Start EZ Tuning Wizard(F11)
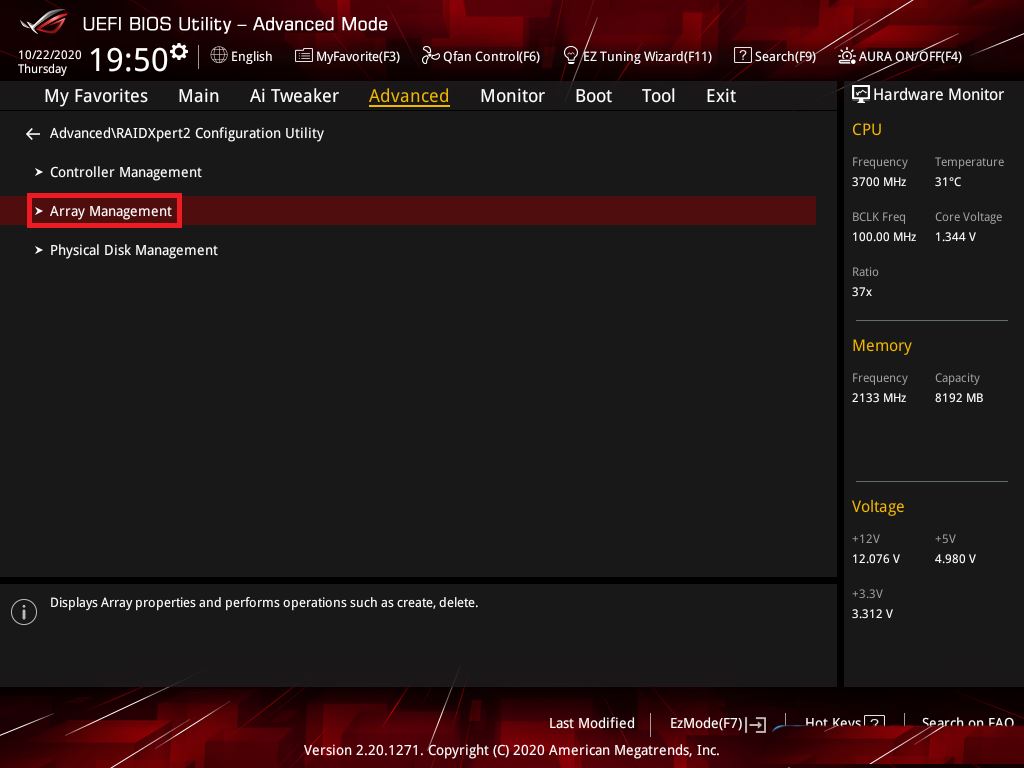 (x=647, y=57)
